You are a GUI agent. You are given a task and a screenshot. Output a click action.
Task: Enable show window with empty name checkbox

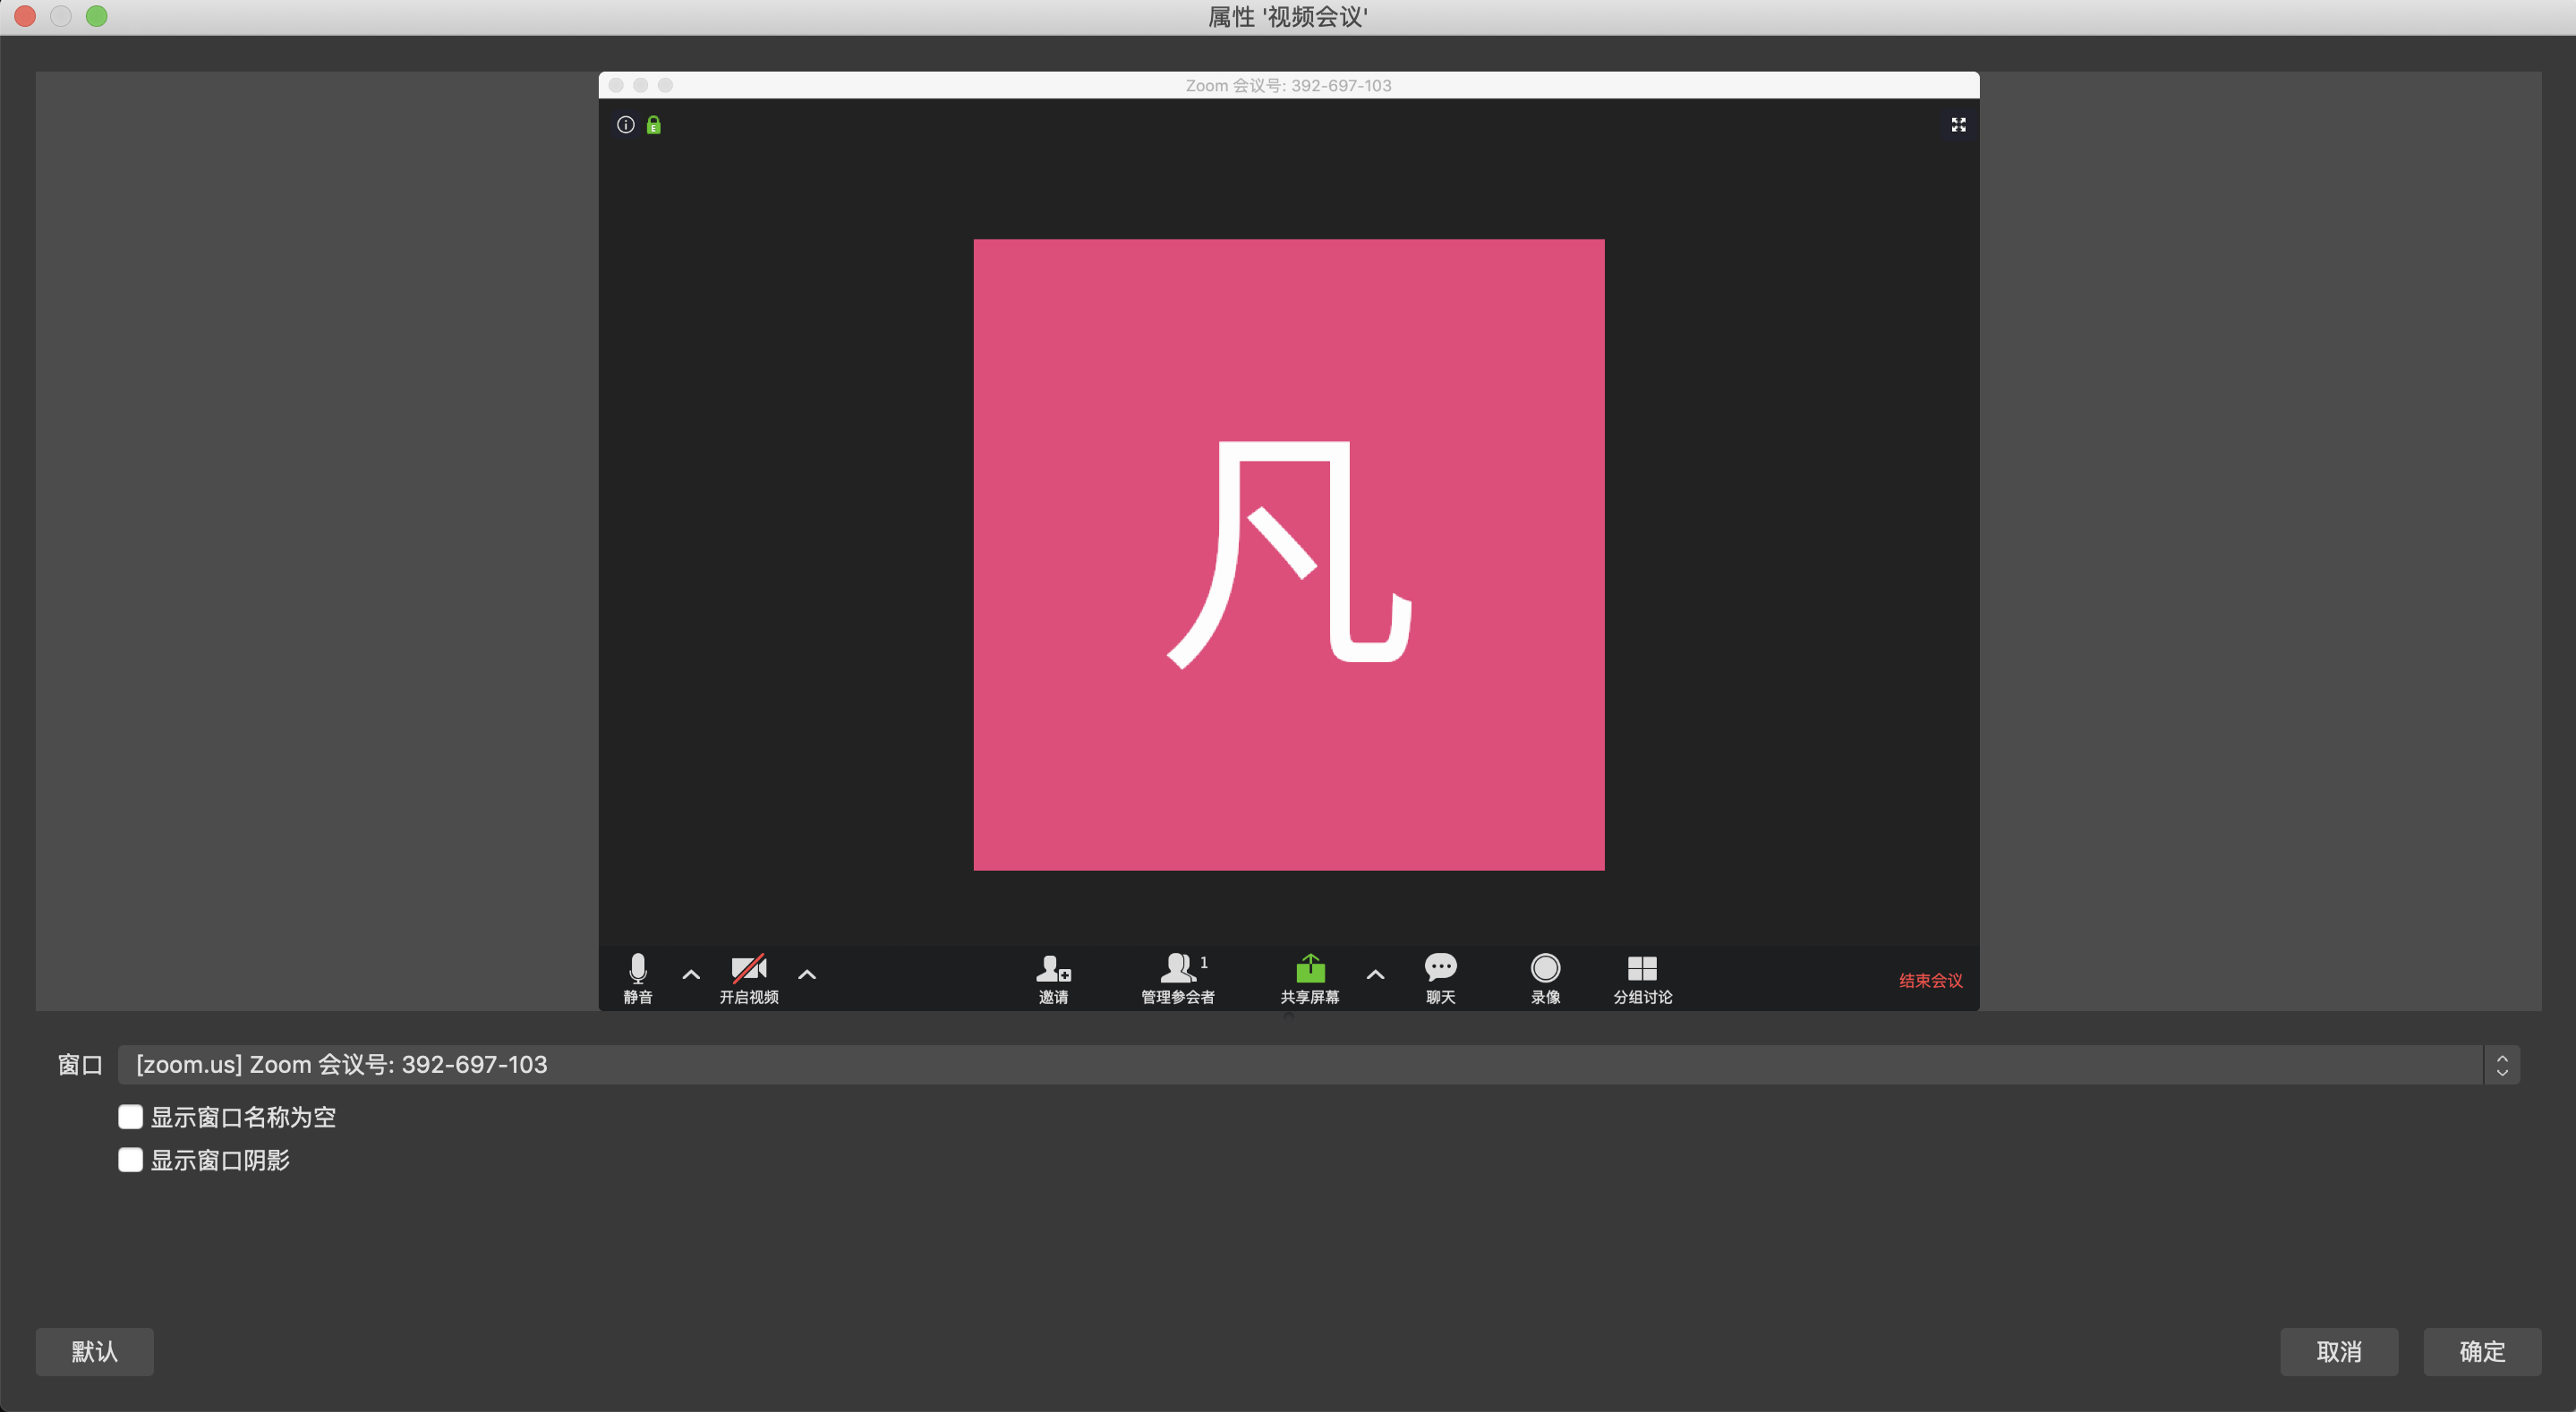pos(131,1116)
